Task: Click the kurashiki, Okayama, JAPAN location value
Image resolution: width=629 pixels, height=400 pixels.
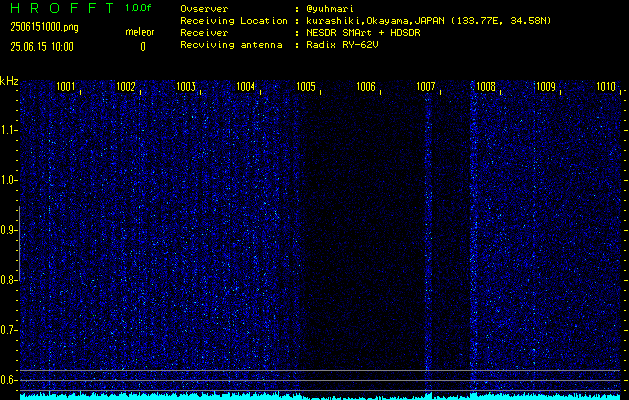Action: [428, 21]
